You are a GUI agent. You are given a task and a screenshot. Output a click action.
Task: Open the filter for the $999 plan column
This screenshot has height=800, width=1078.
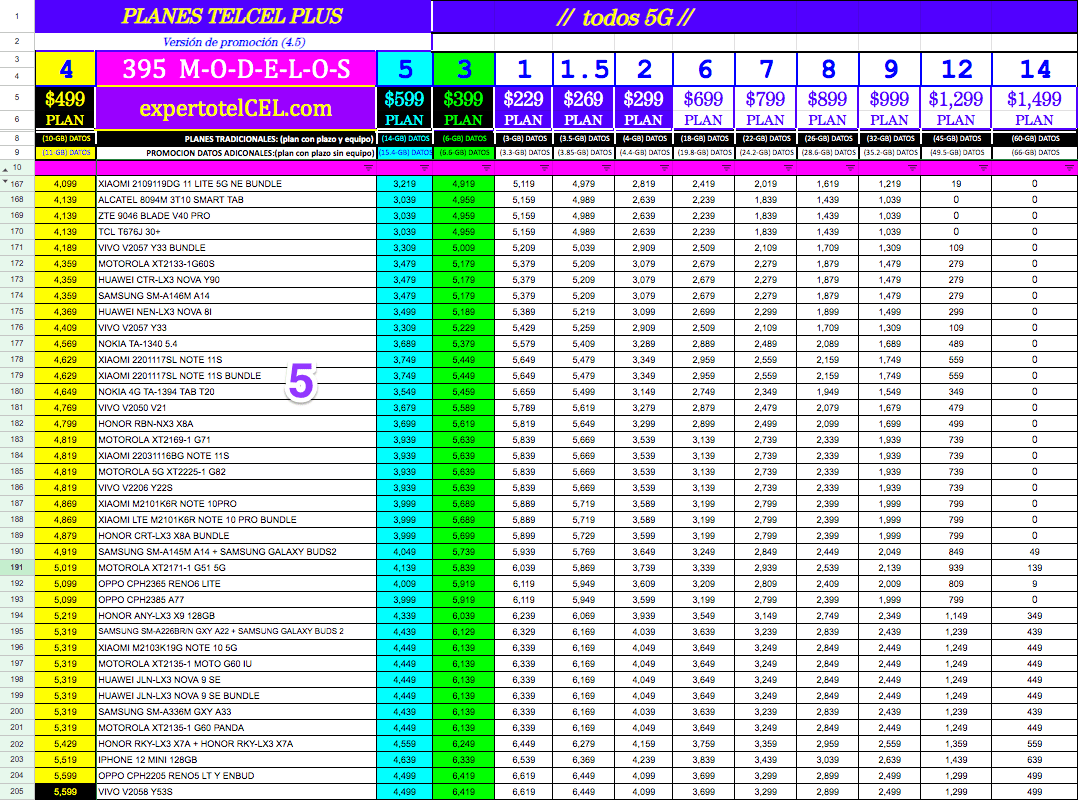pyautogui.click(x=912, y=168)
